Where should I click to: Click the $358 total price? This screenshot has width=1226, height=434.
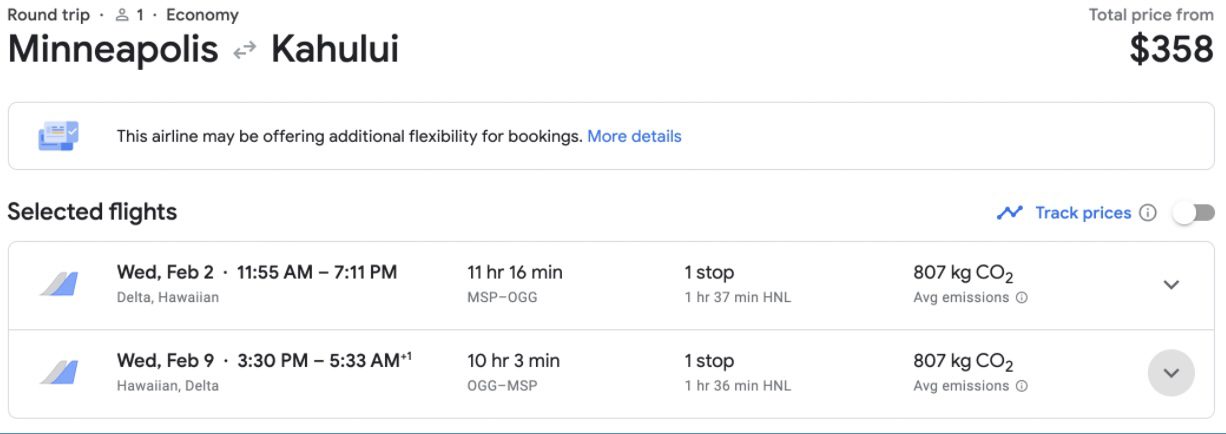(x=1172, y=50)
